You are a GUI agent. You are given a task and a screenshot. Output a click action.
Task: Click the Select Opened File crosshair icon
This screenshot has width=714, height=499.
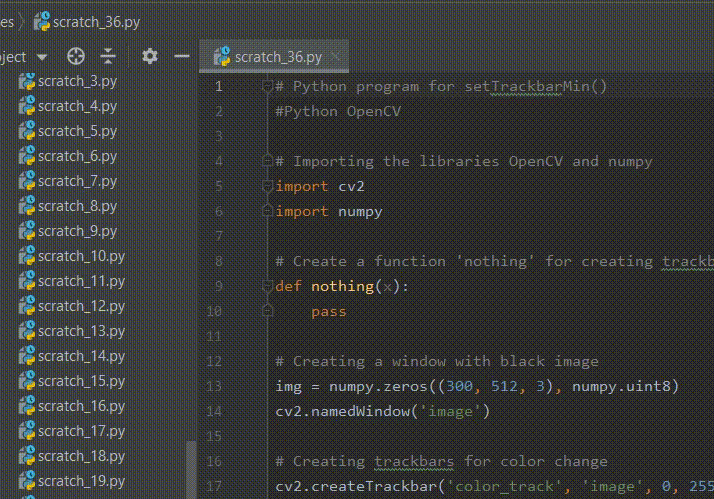coord(76,56)
